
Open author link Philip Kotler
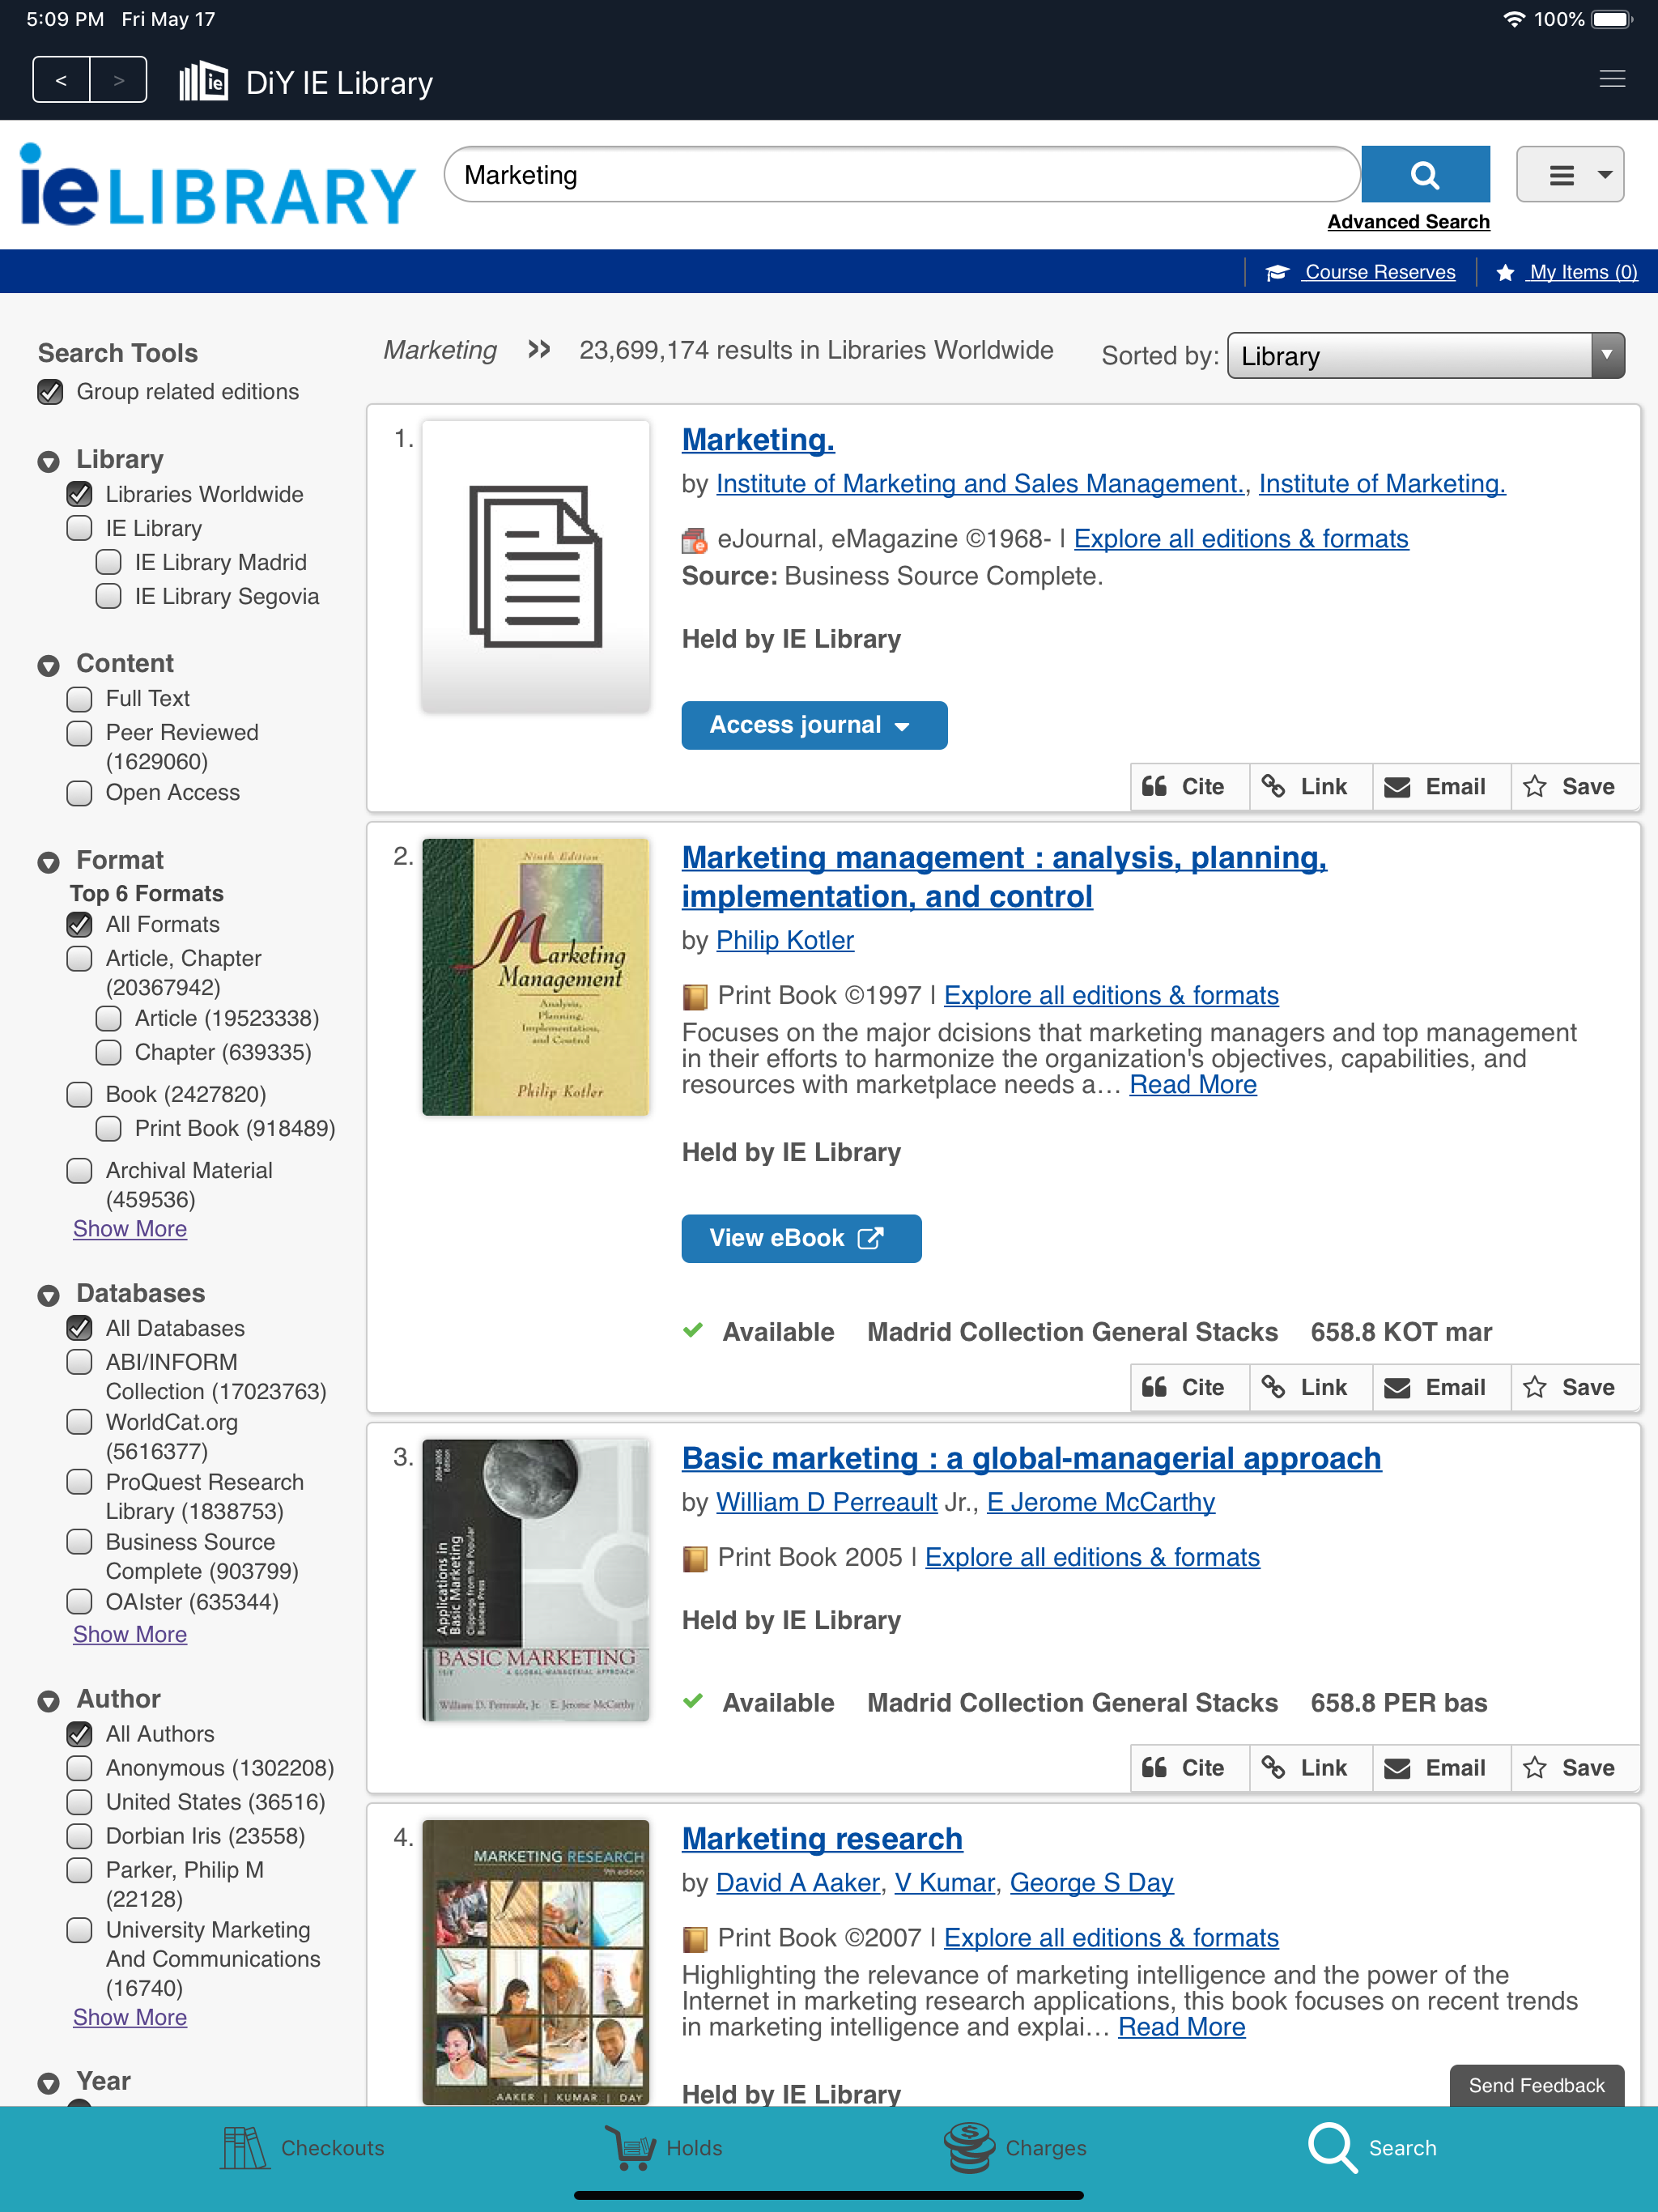(785, 940)
